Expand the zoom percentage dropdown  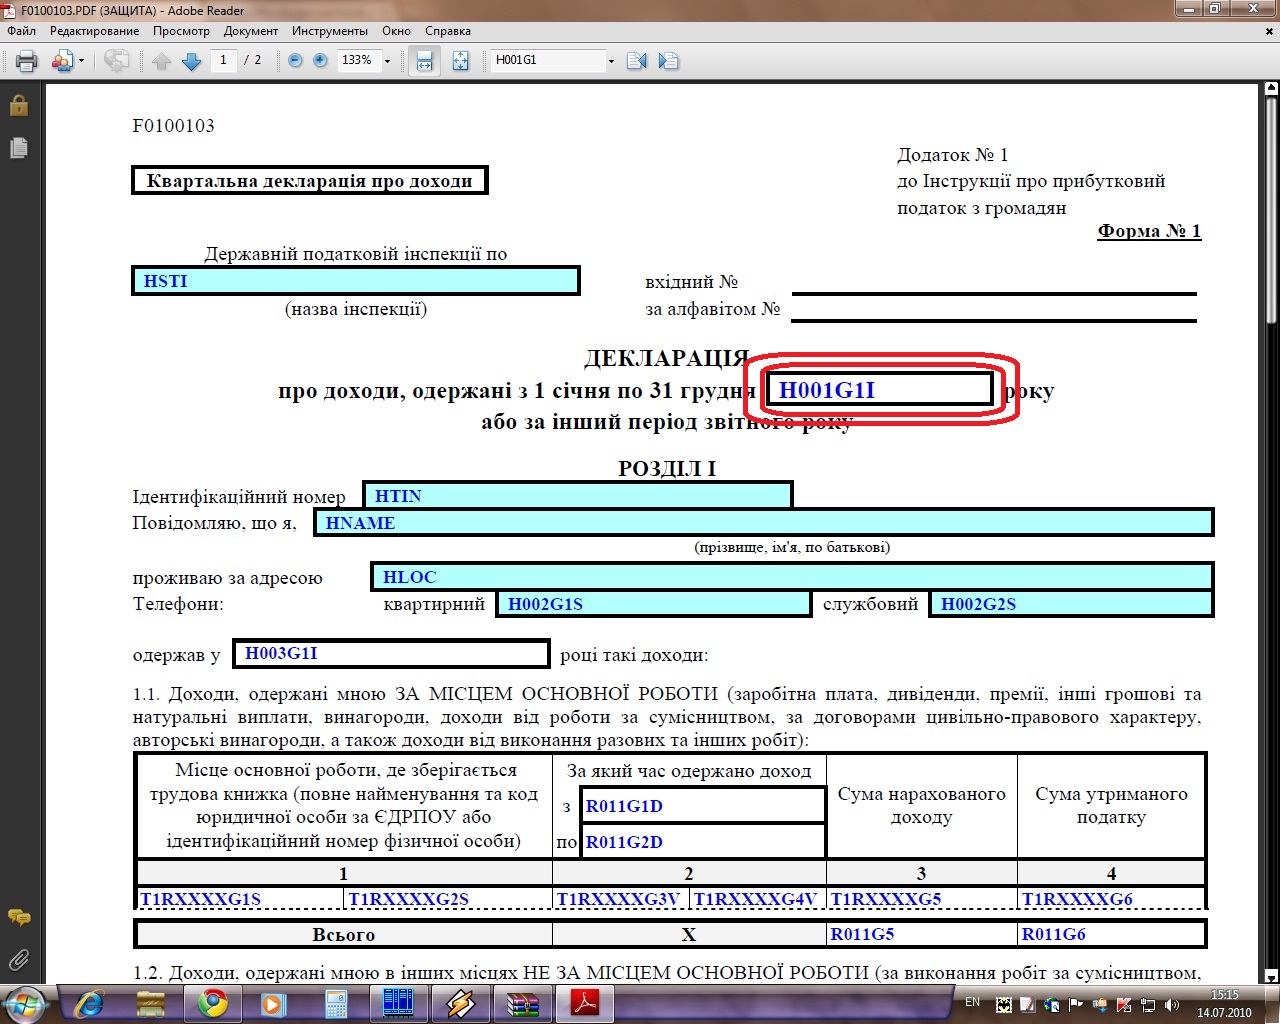[388, 61]
